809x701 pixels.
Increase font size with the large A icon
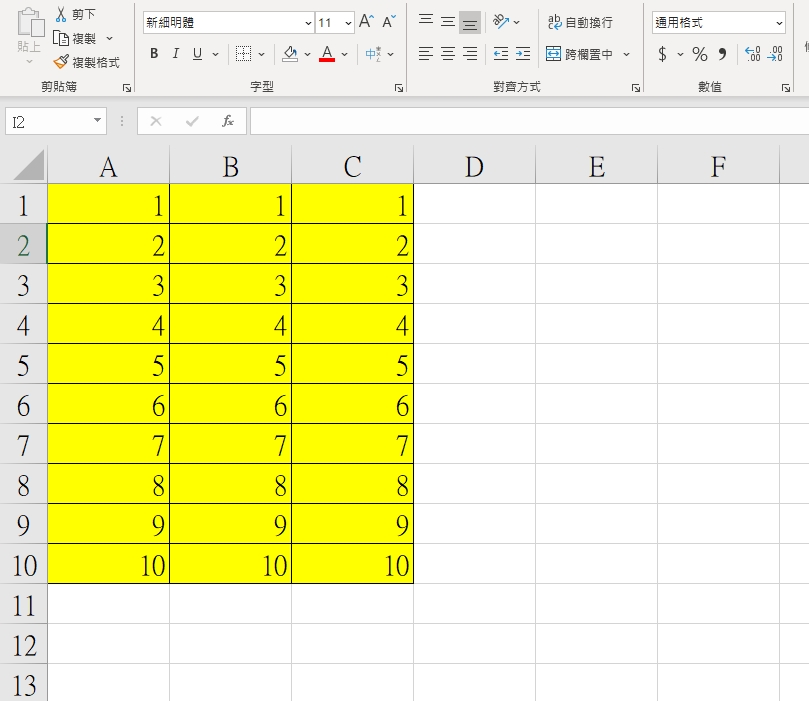(366, 22)
